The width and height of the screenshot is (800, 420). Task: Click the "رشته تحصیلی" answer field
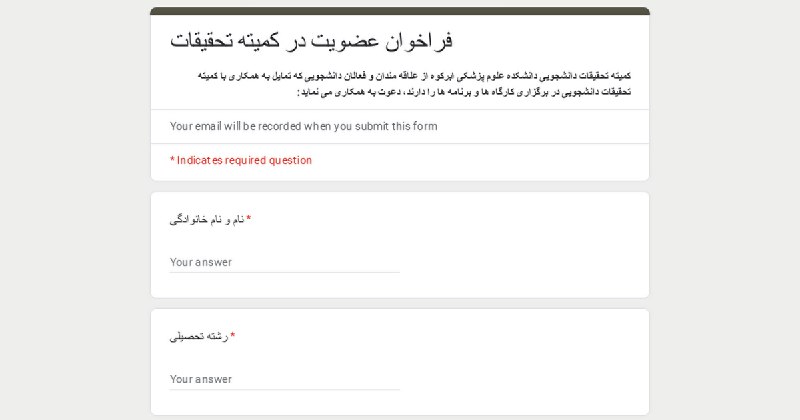(x=284, y=379)
